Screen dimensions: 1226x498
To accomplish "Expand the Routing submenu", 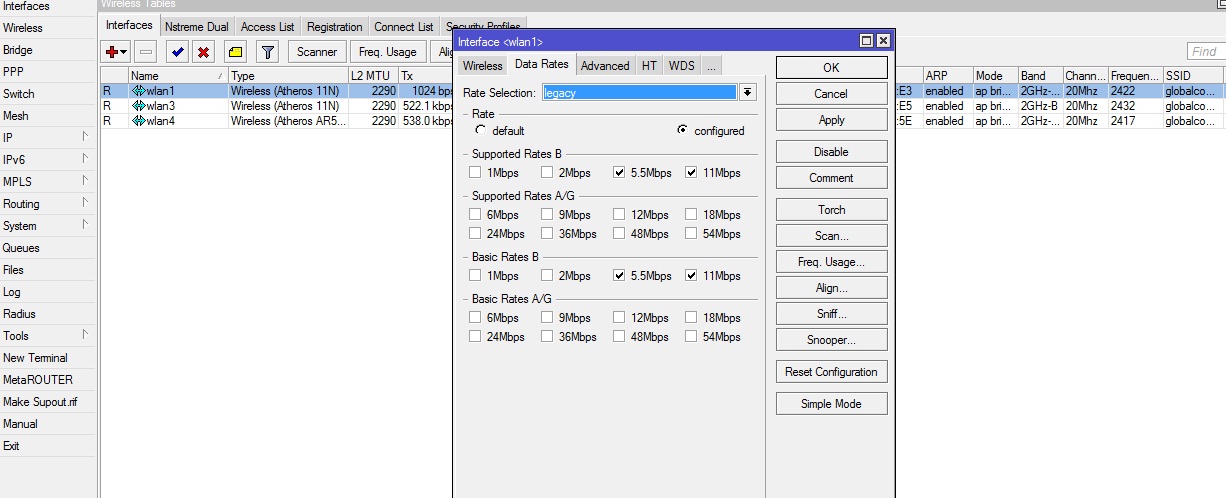I will click(x=85, y=203).
